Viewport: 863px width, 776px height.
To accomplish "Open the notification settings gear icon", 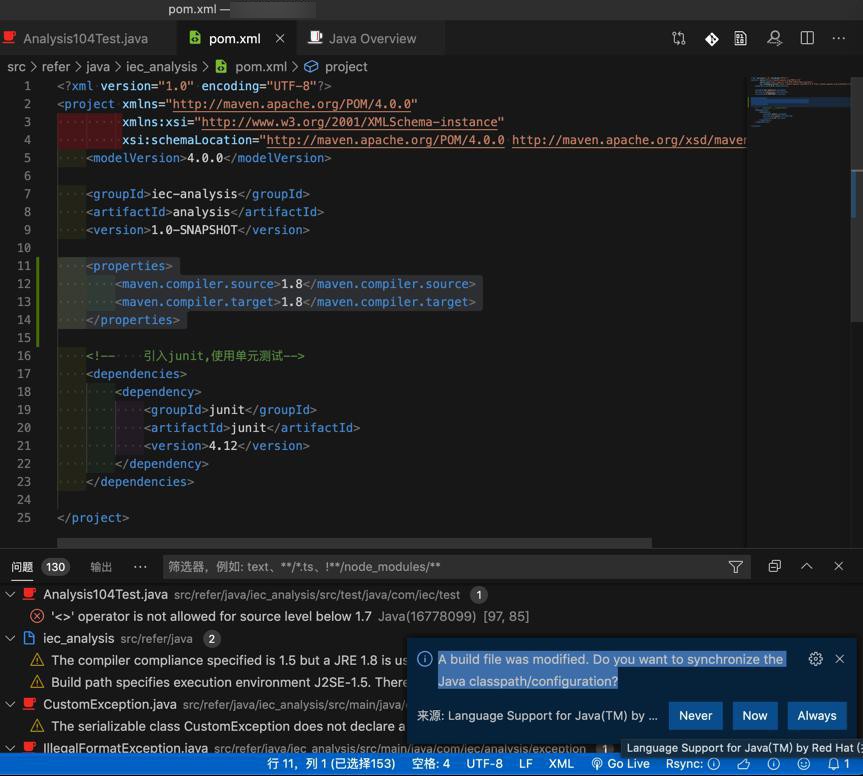I will click(x=815, y=659).
